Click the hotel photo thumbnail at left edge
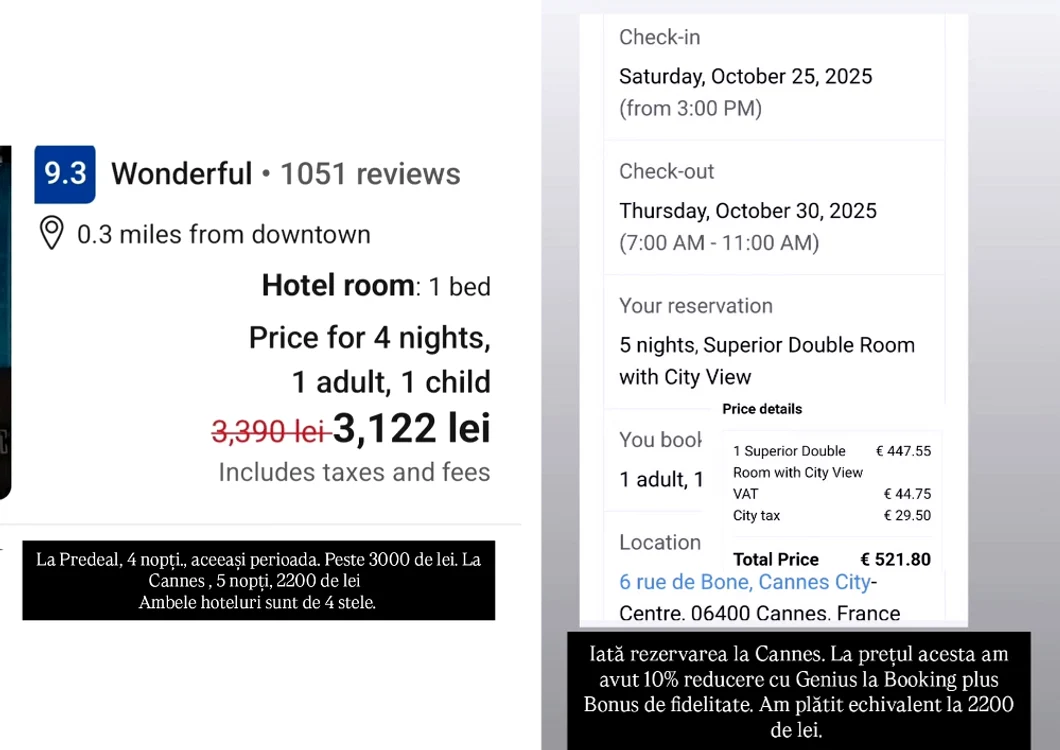The width and height of the screenshot is (1060, 750). point(5,322)
